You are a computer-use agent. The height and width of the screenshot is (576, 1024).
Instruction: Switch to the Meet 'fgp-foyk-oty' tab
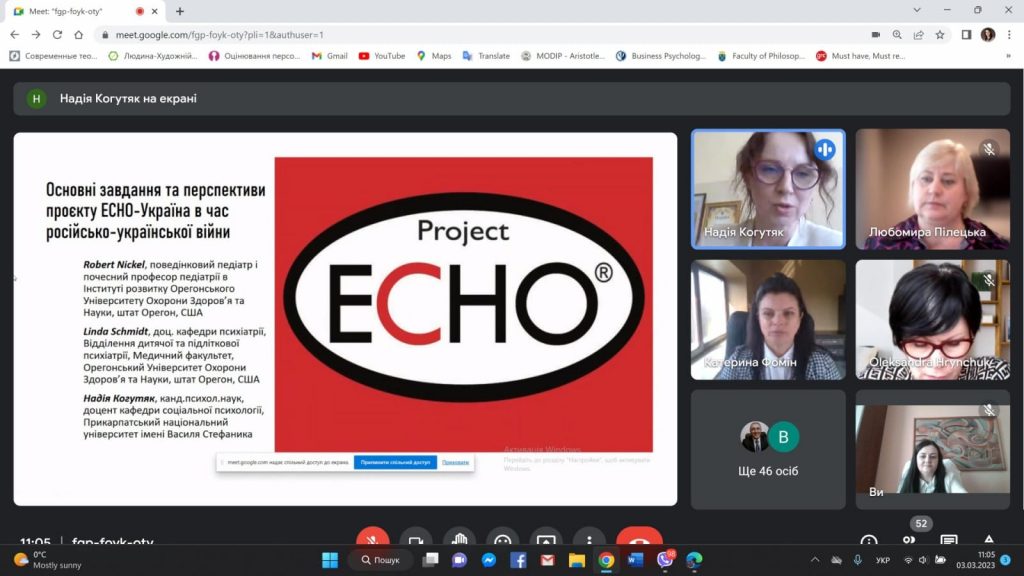(75, 11)
